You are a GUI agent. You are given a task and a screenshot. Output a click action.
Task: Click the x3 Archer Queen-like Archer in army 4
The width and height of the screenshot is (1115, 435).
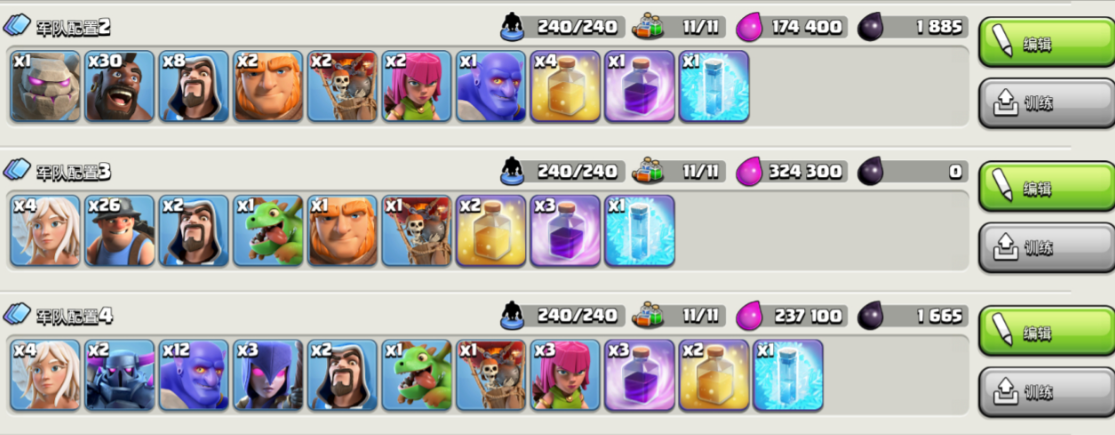coord(565,375)
